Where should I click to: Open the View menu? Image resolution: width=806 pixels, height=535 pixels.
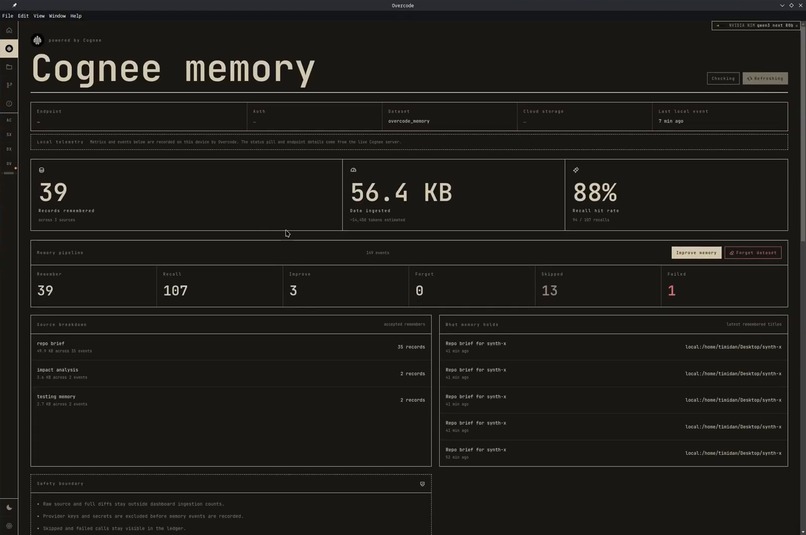point(39,16)
